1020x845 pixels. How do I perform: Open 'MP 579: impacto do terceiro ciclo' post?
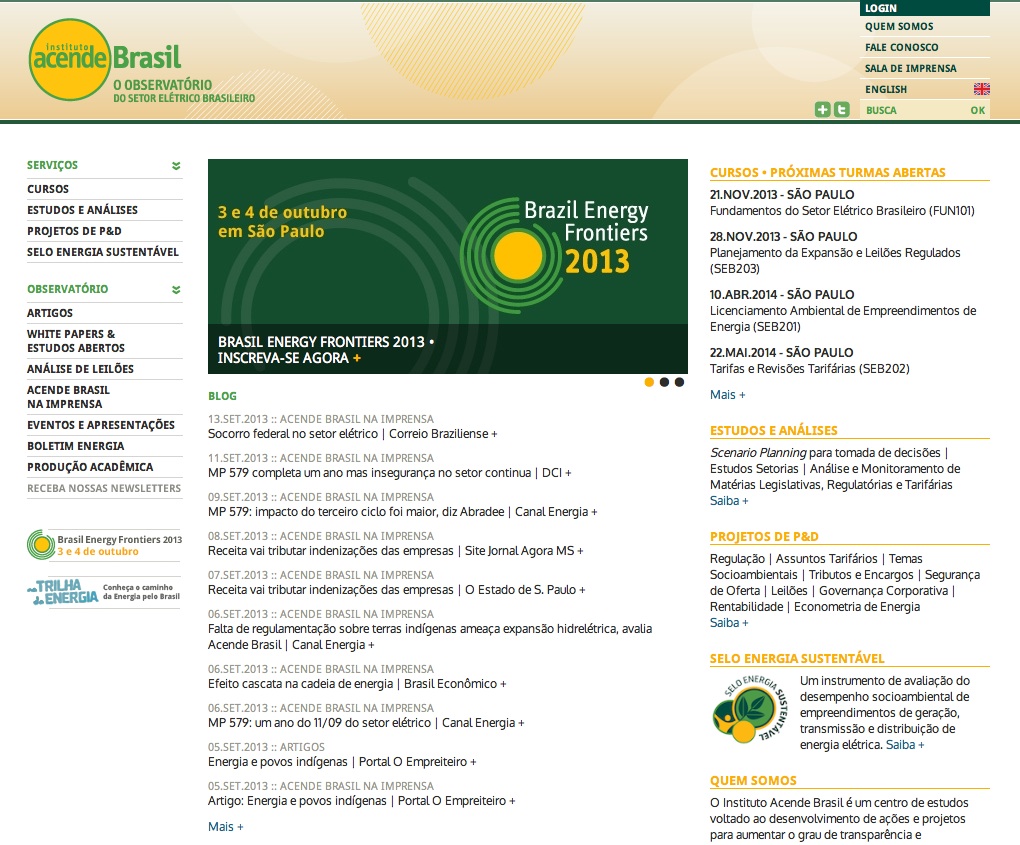point(403,512)
